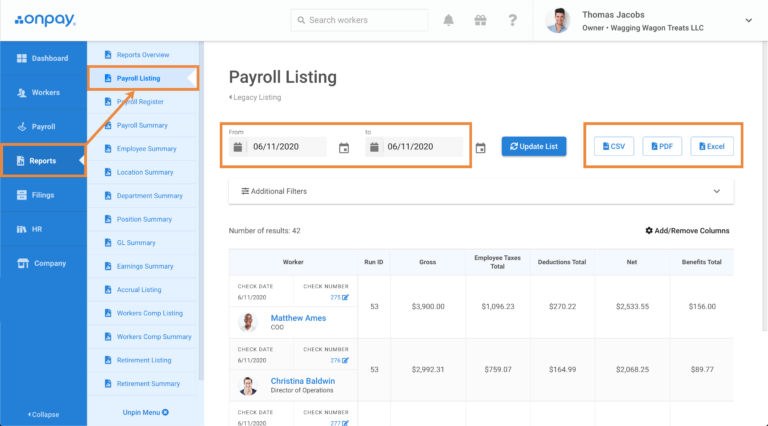
Task: Open calendar picker for To date
Action: click(480, 147)
